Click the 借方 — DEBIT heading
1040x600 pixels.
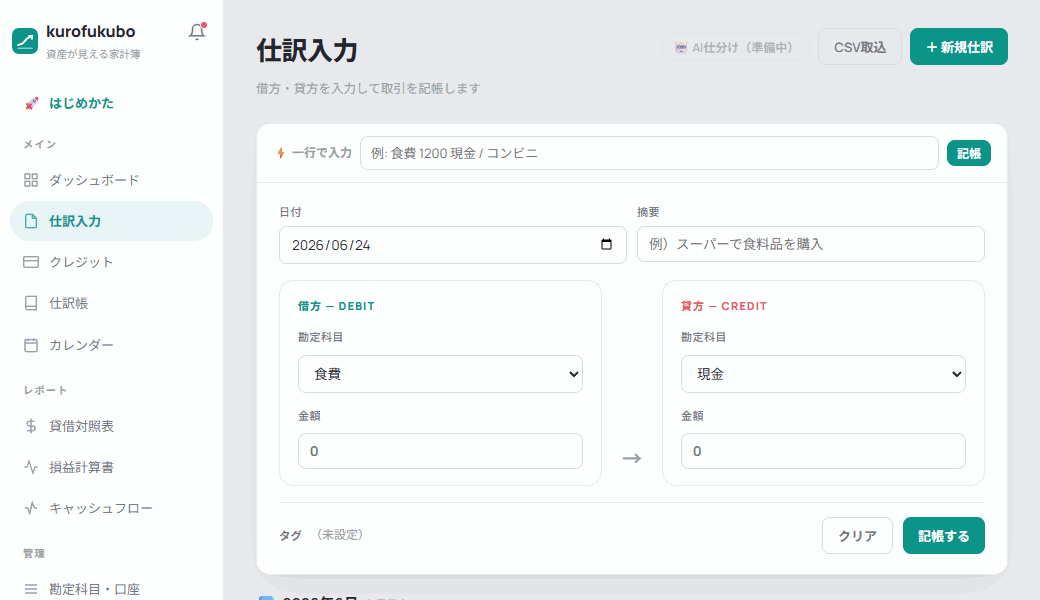[x=336, y=306]
